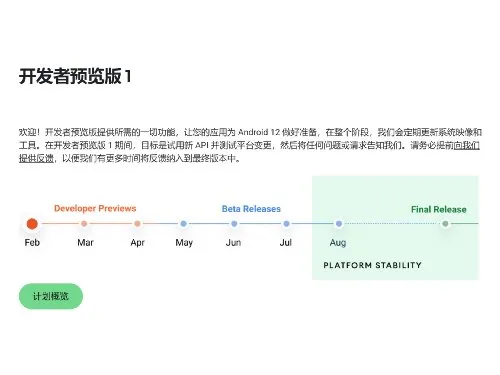Click the Aug month label
The height and width of the screenshot is (375, 500).
(338, 243)
